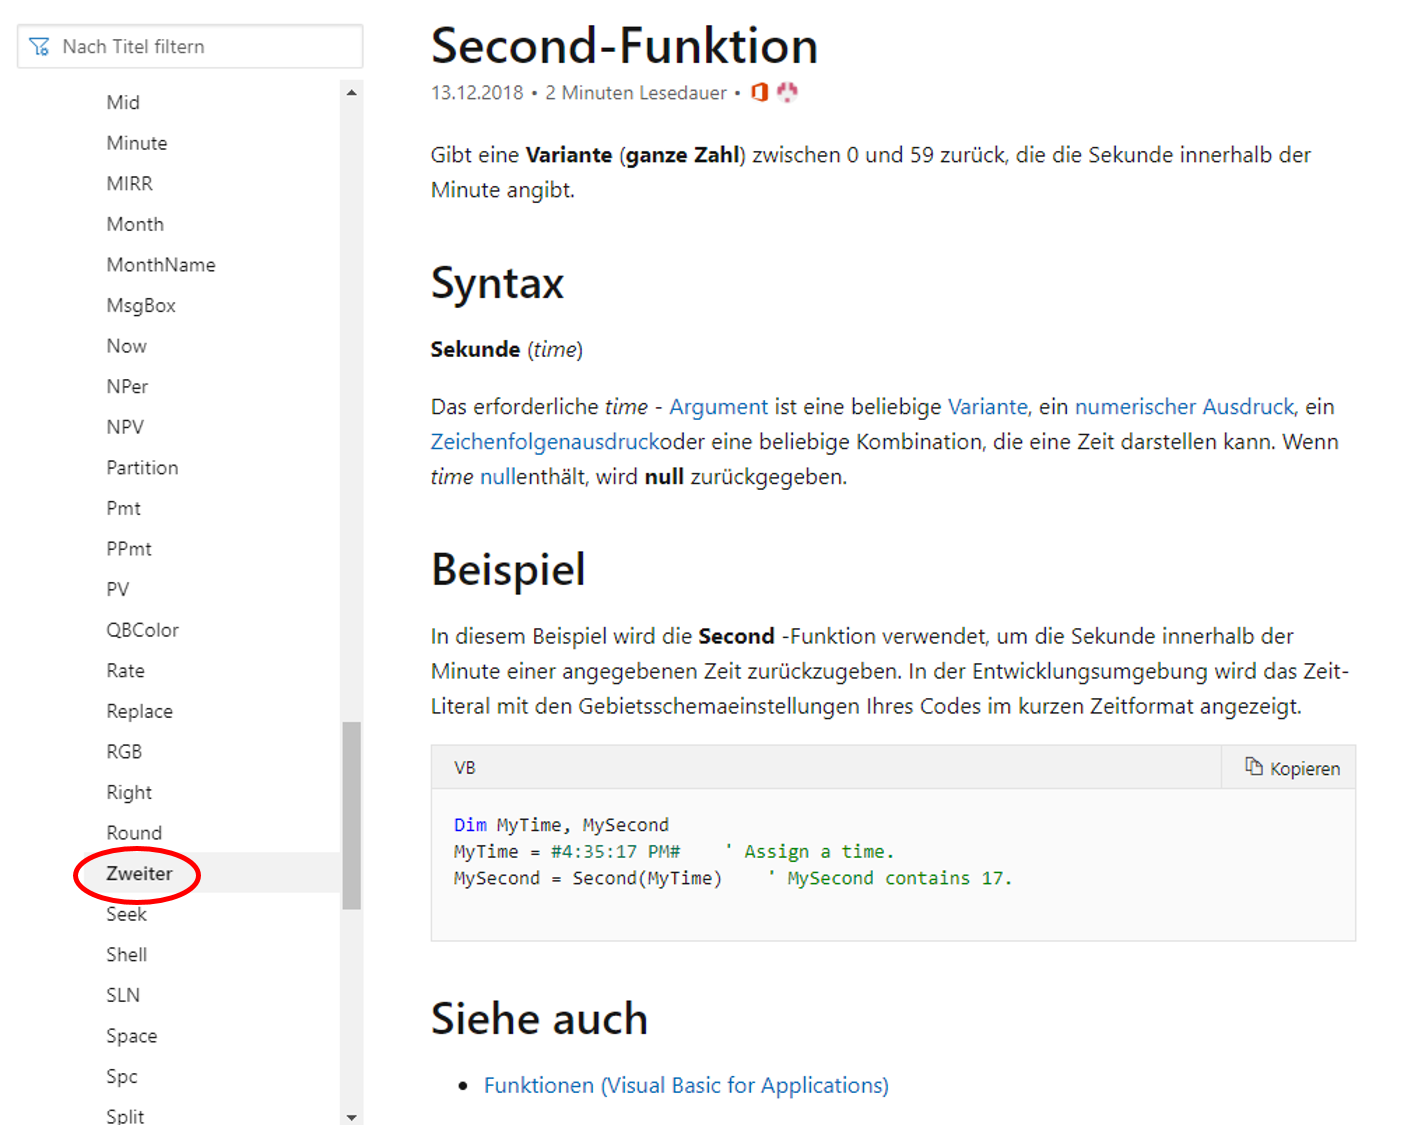Viewport: 1404px width, 1125px height.
Task: Open the Minute function page
Action: (x=137, y=143)
